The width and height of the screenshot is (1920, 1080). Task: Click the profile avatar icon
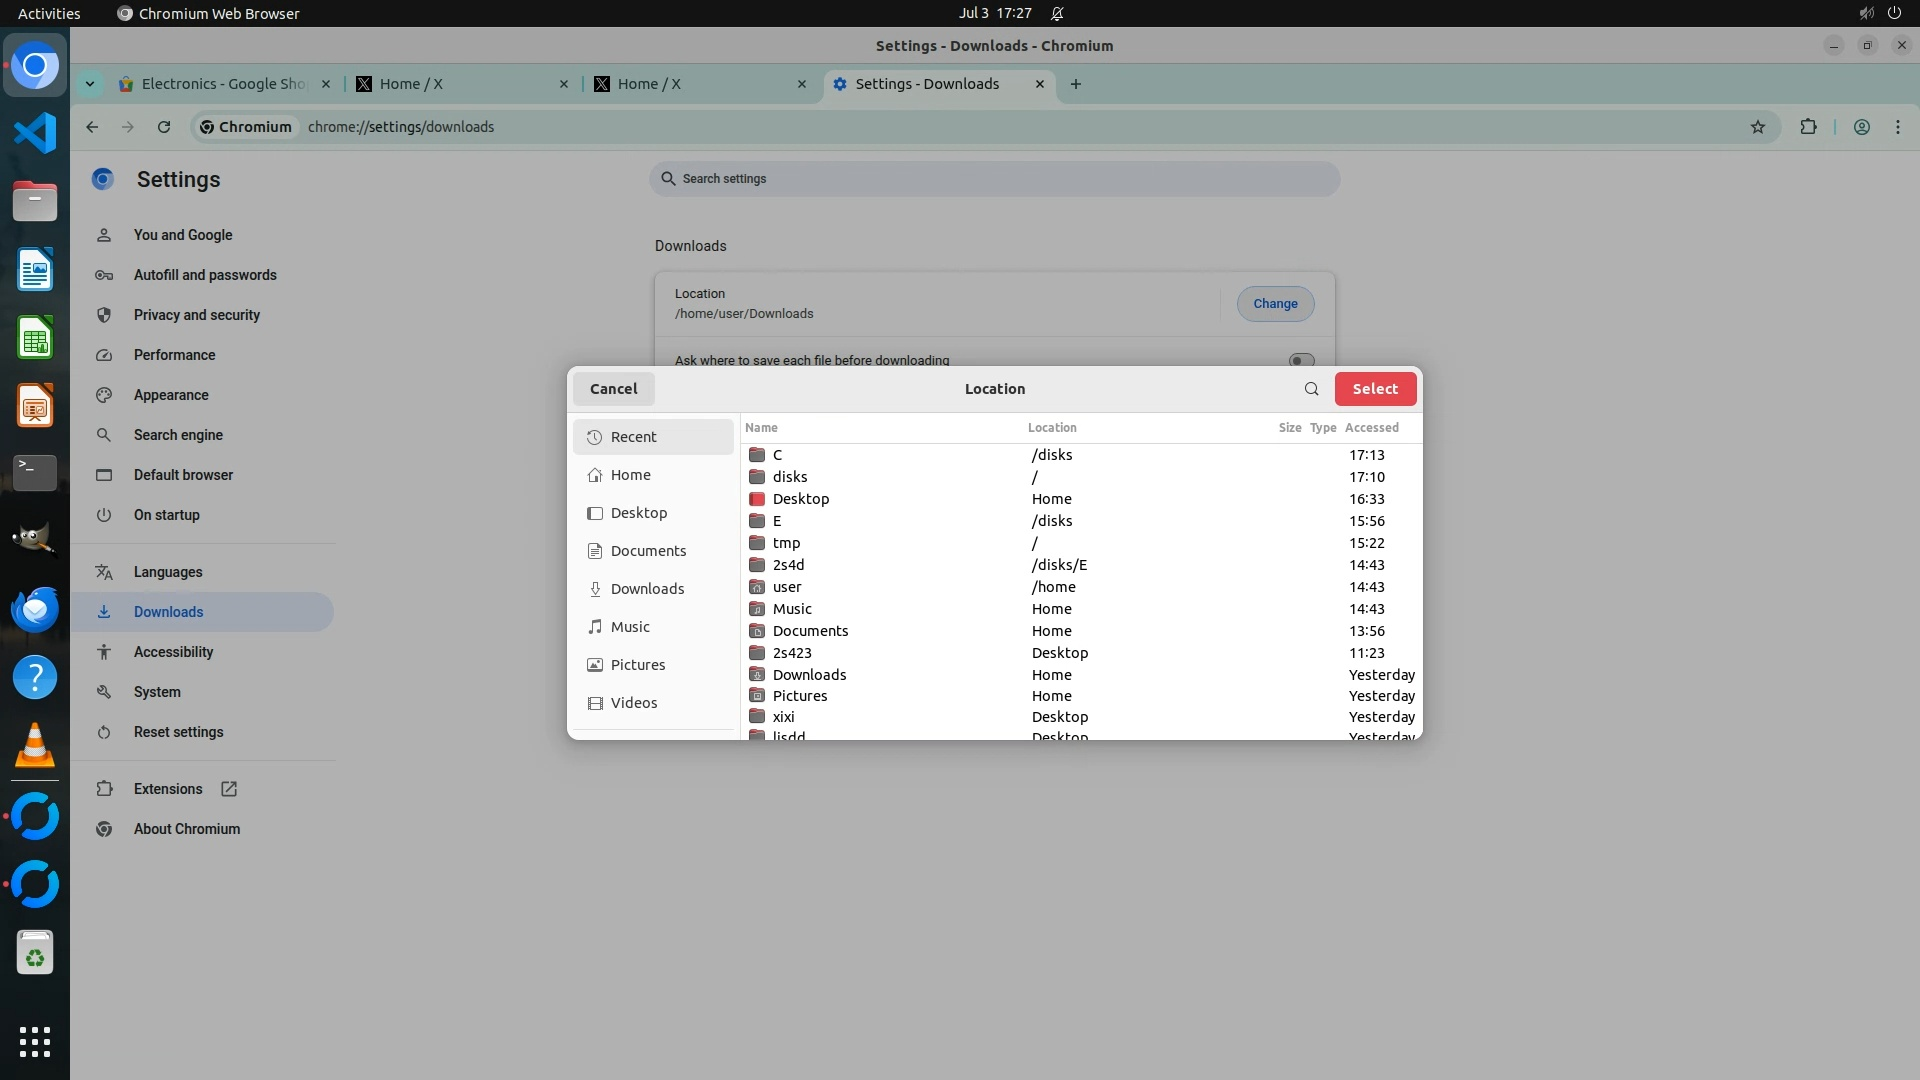(1861, 127)
